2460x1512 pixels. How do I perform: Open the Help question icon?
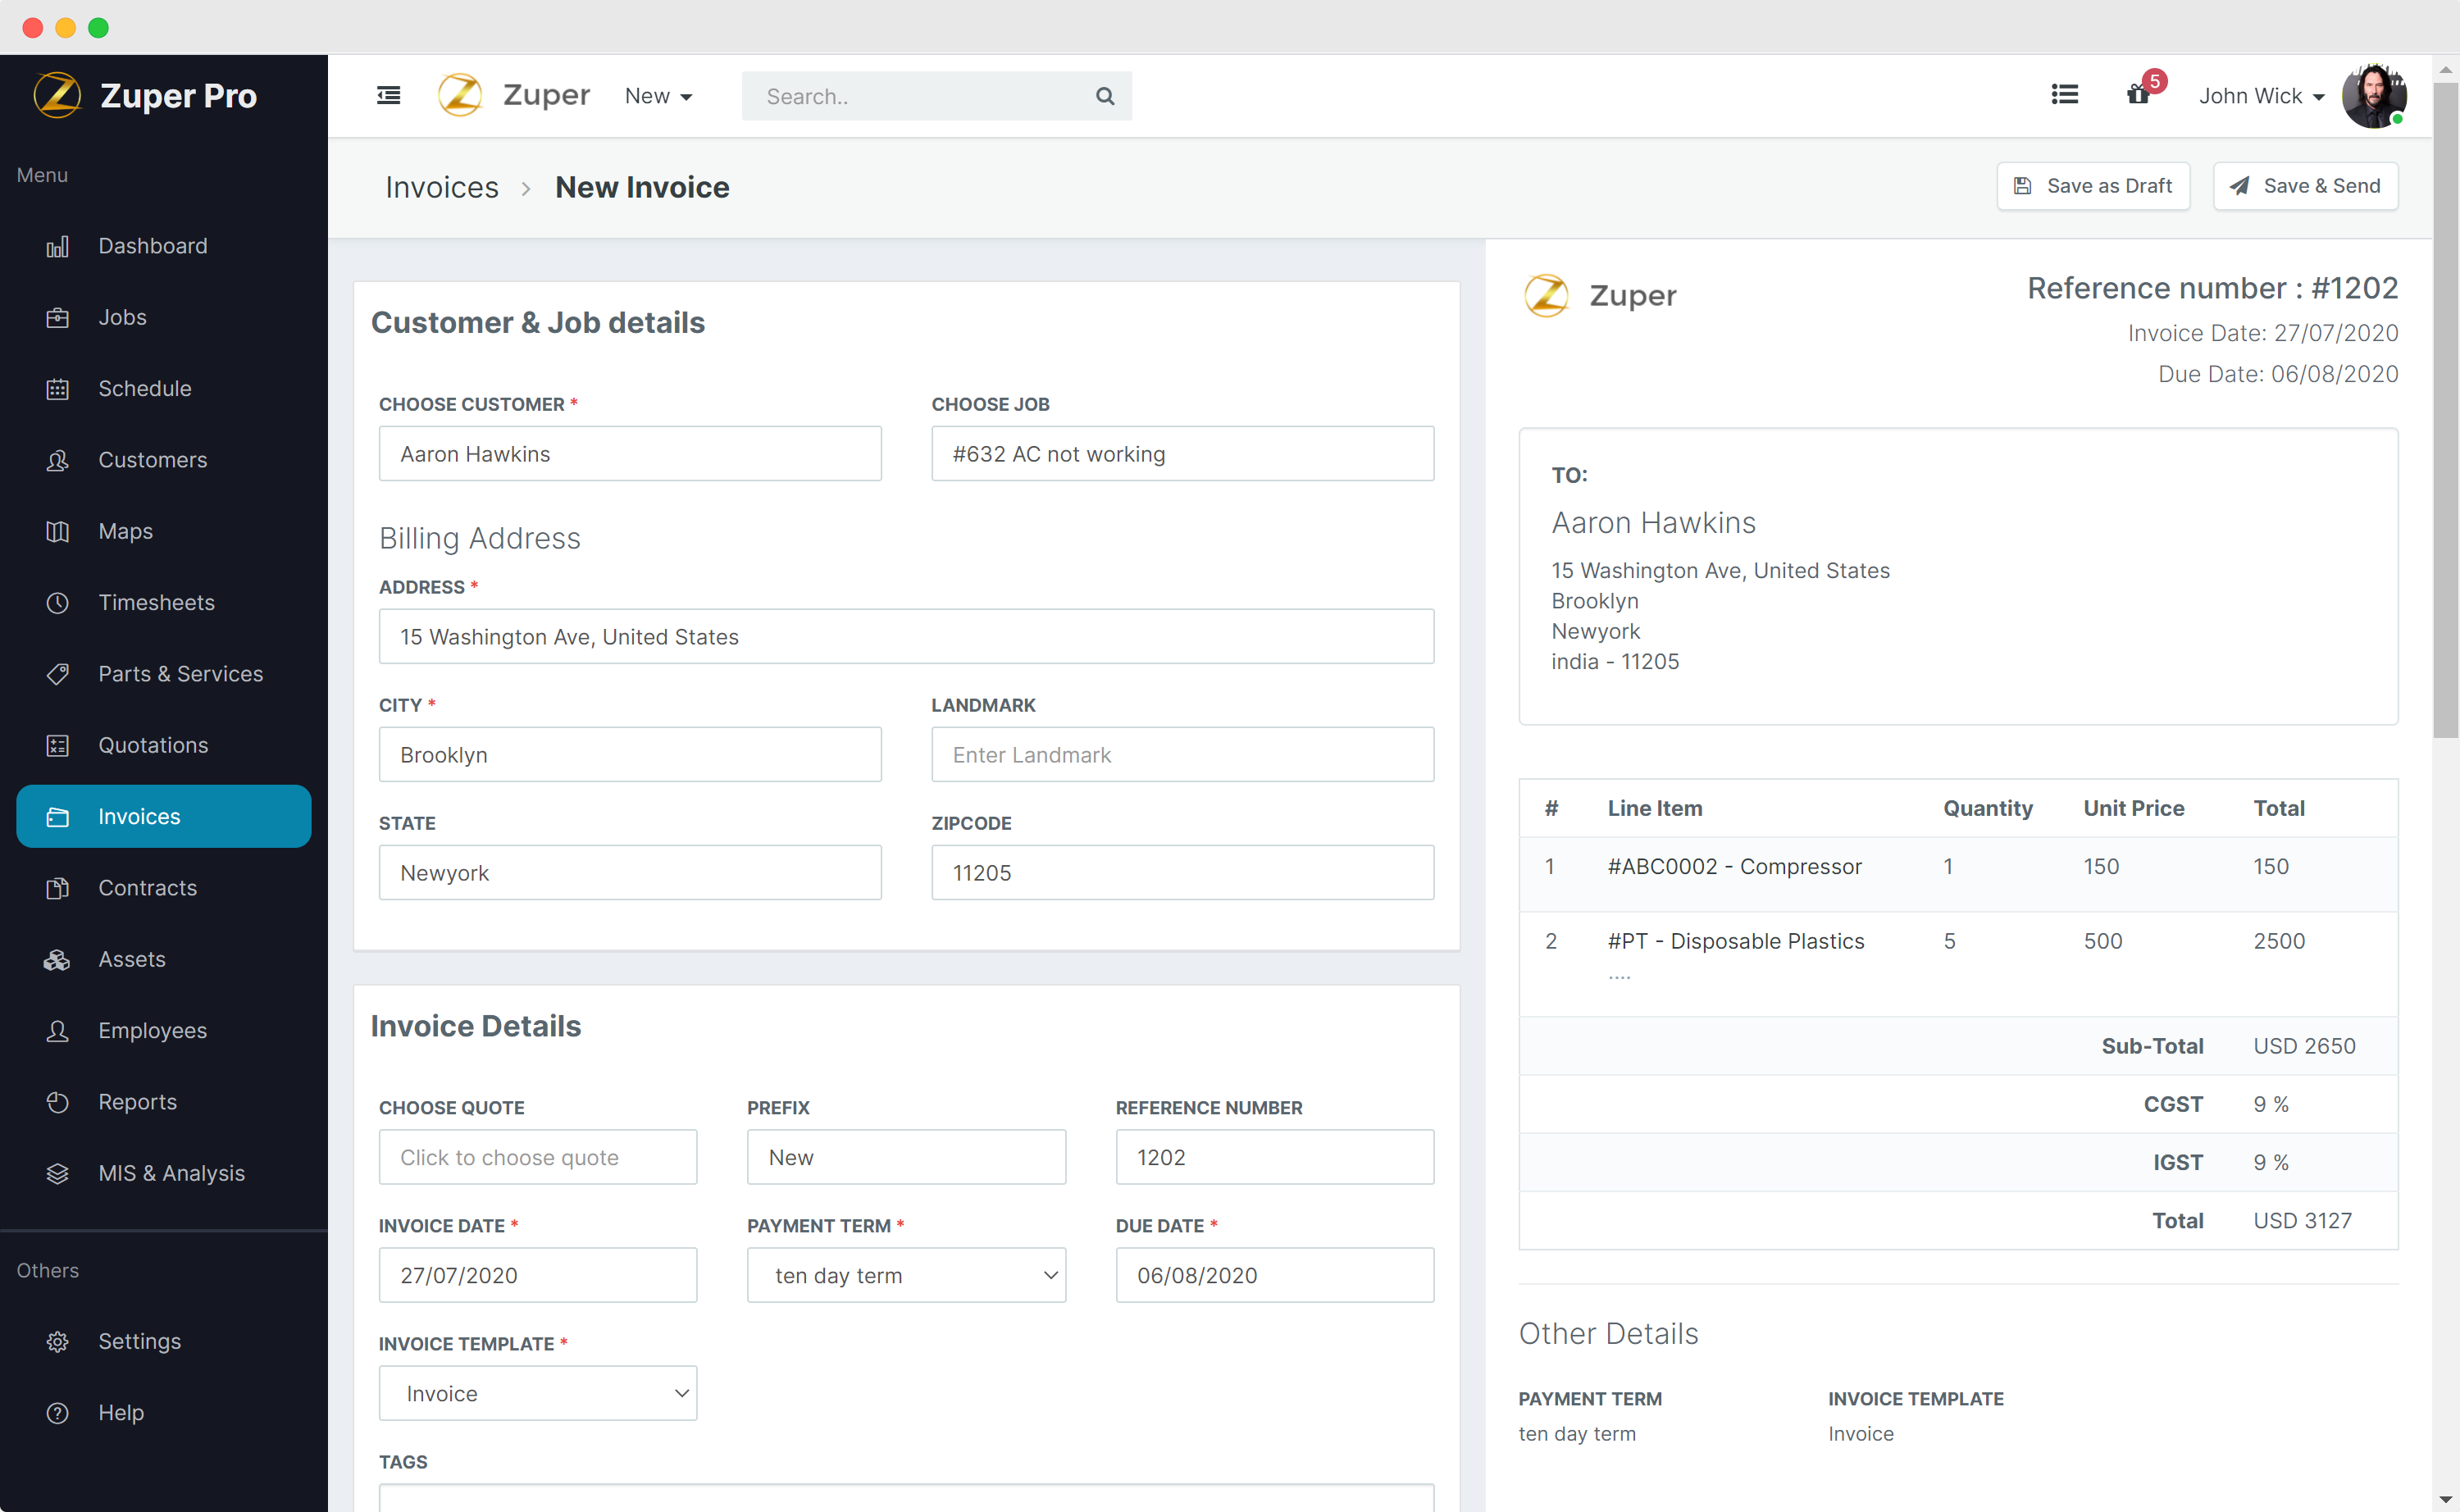(58, 1413)
